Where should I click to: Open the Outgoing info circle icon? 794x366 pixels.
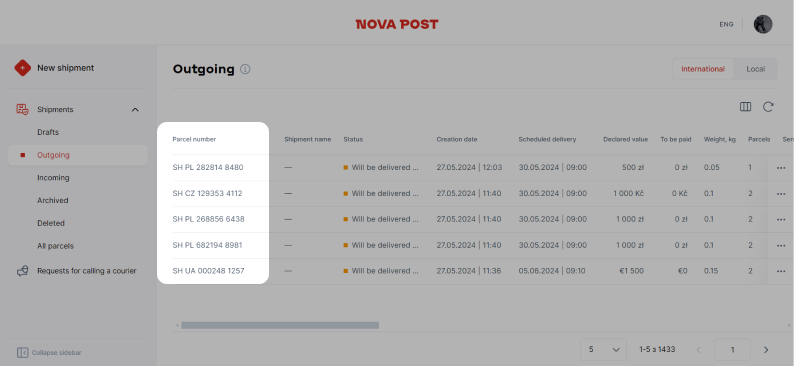click(x=246, y=69)
